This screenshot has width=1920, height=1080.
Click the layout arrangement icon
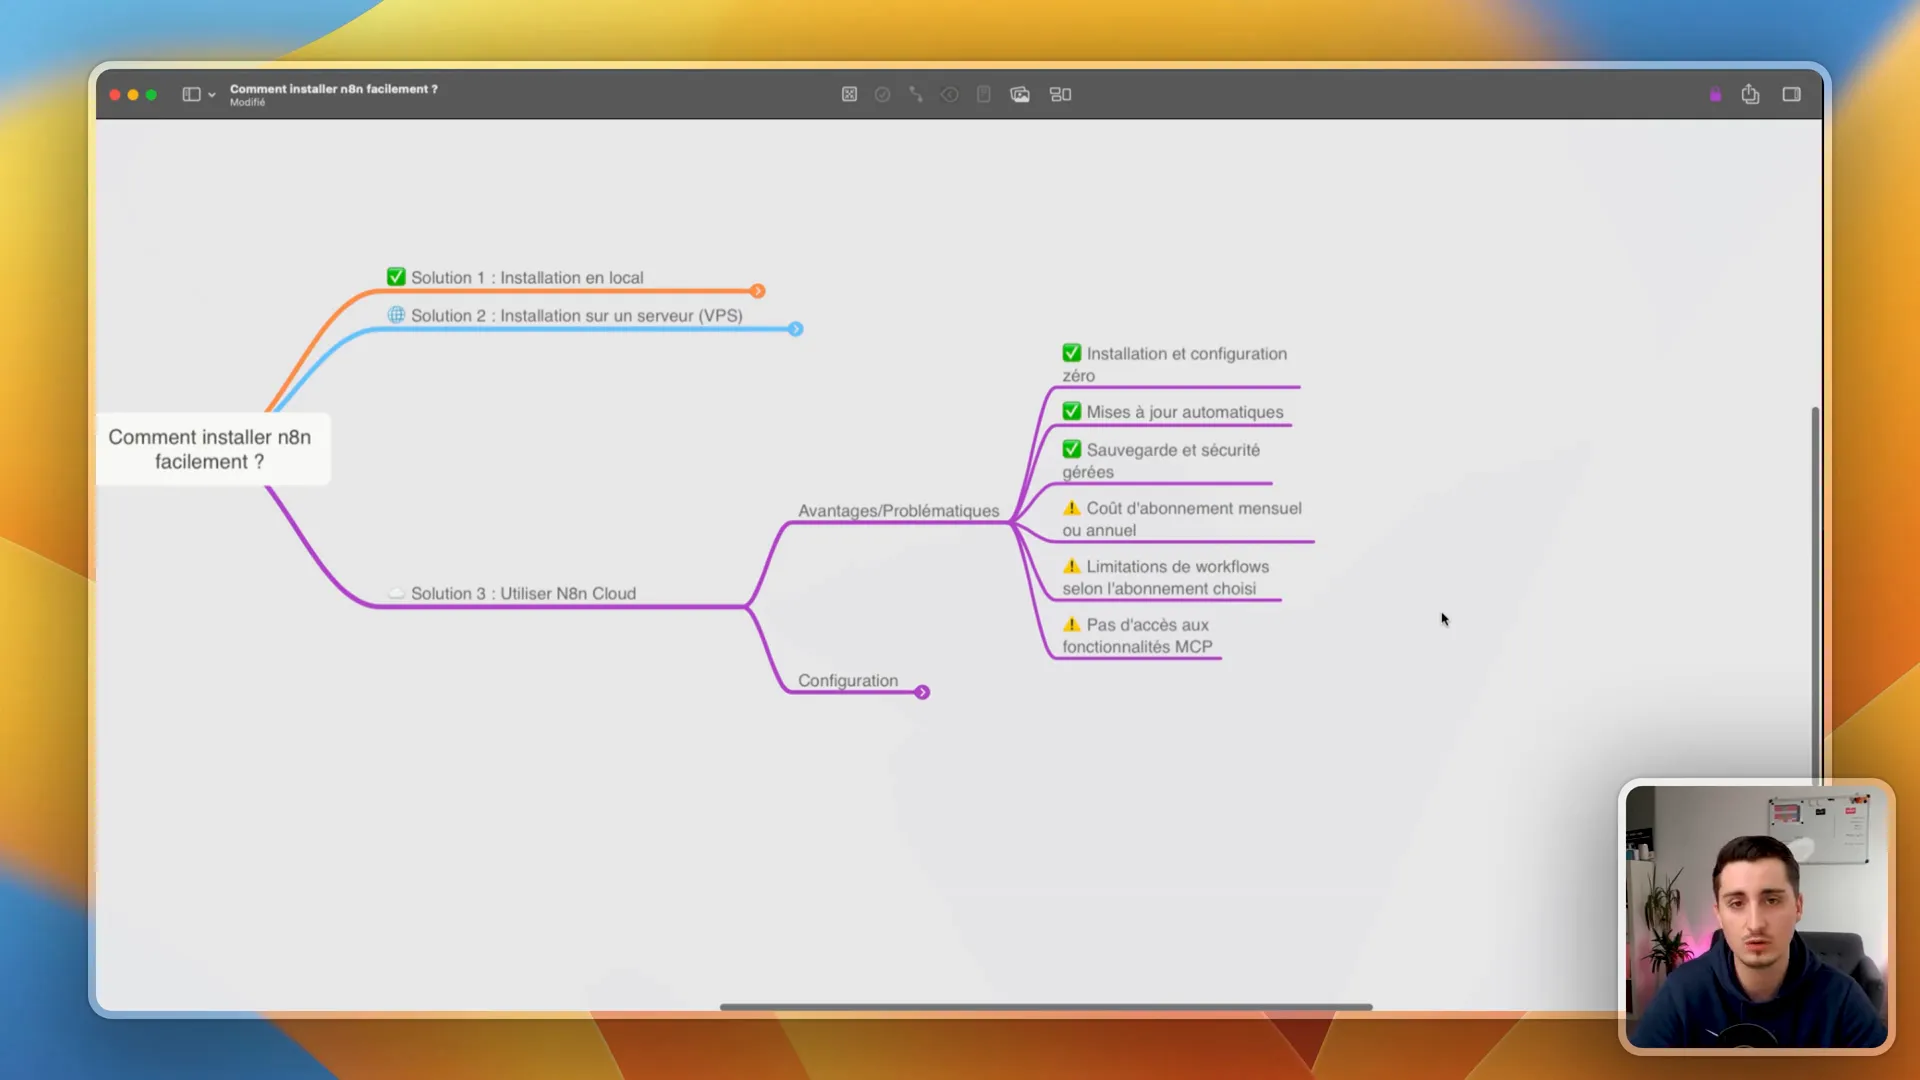[1060, 94]
